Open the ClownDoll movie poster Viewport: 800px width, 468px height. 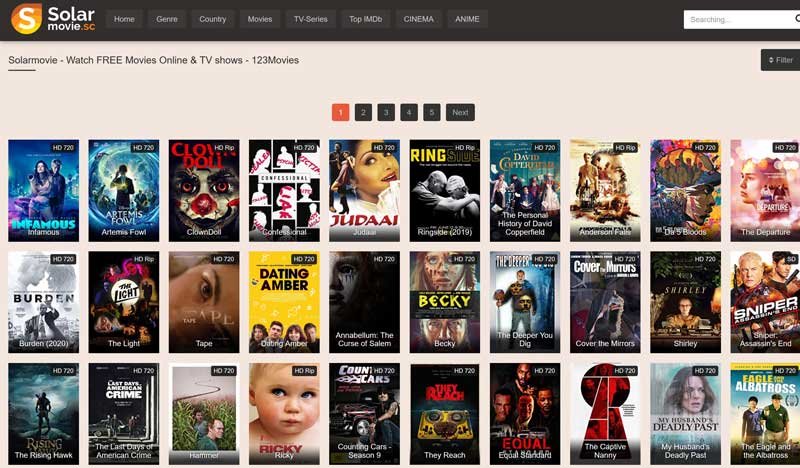[204, 190]
